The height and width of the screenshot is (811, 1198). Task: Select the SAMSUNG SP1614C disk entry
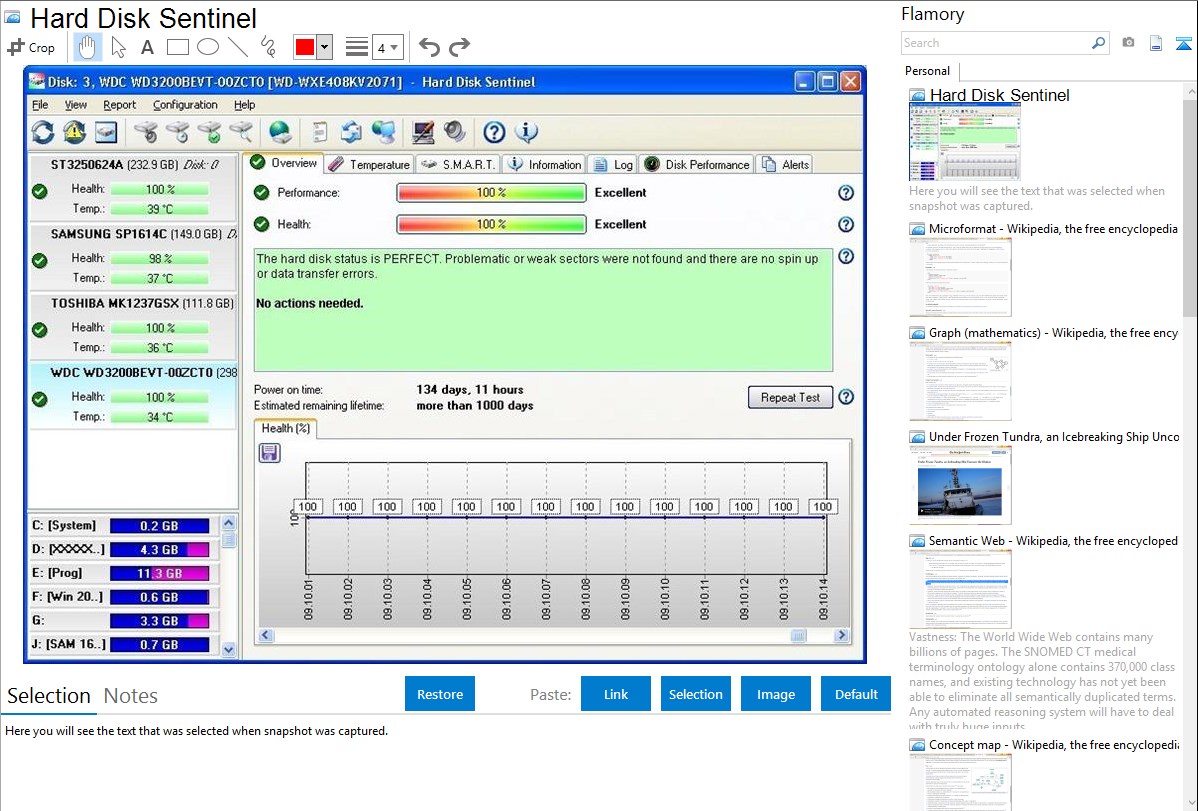click(133, 257)
